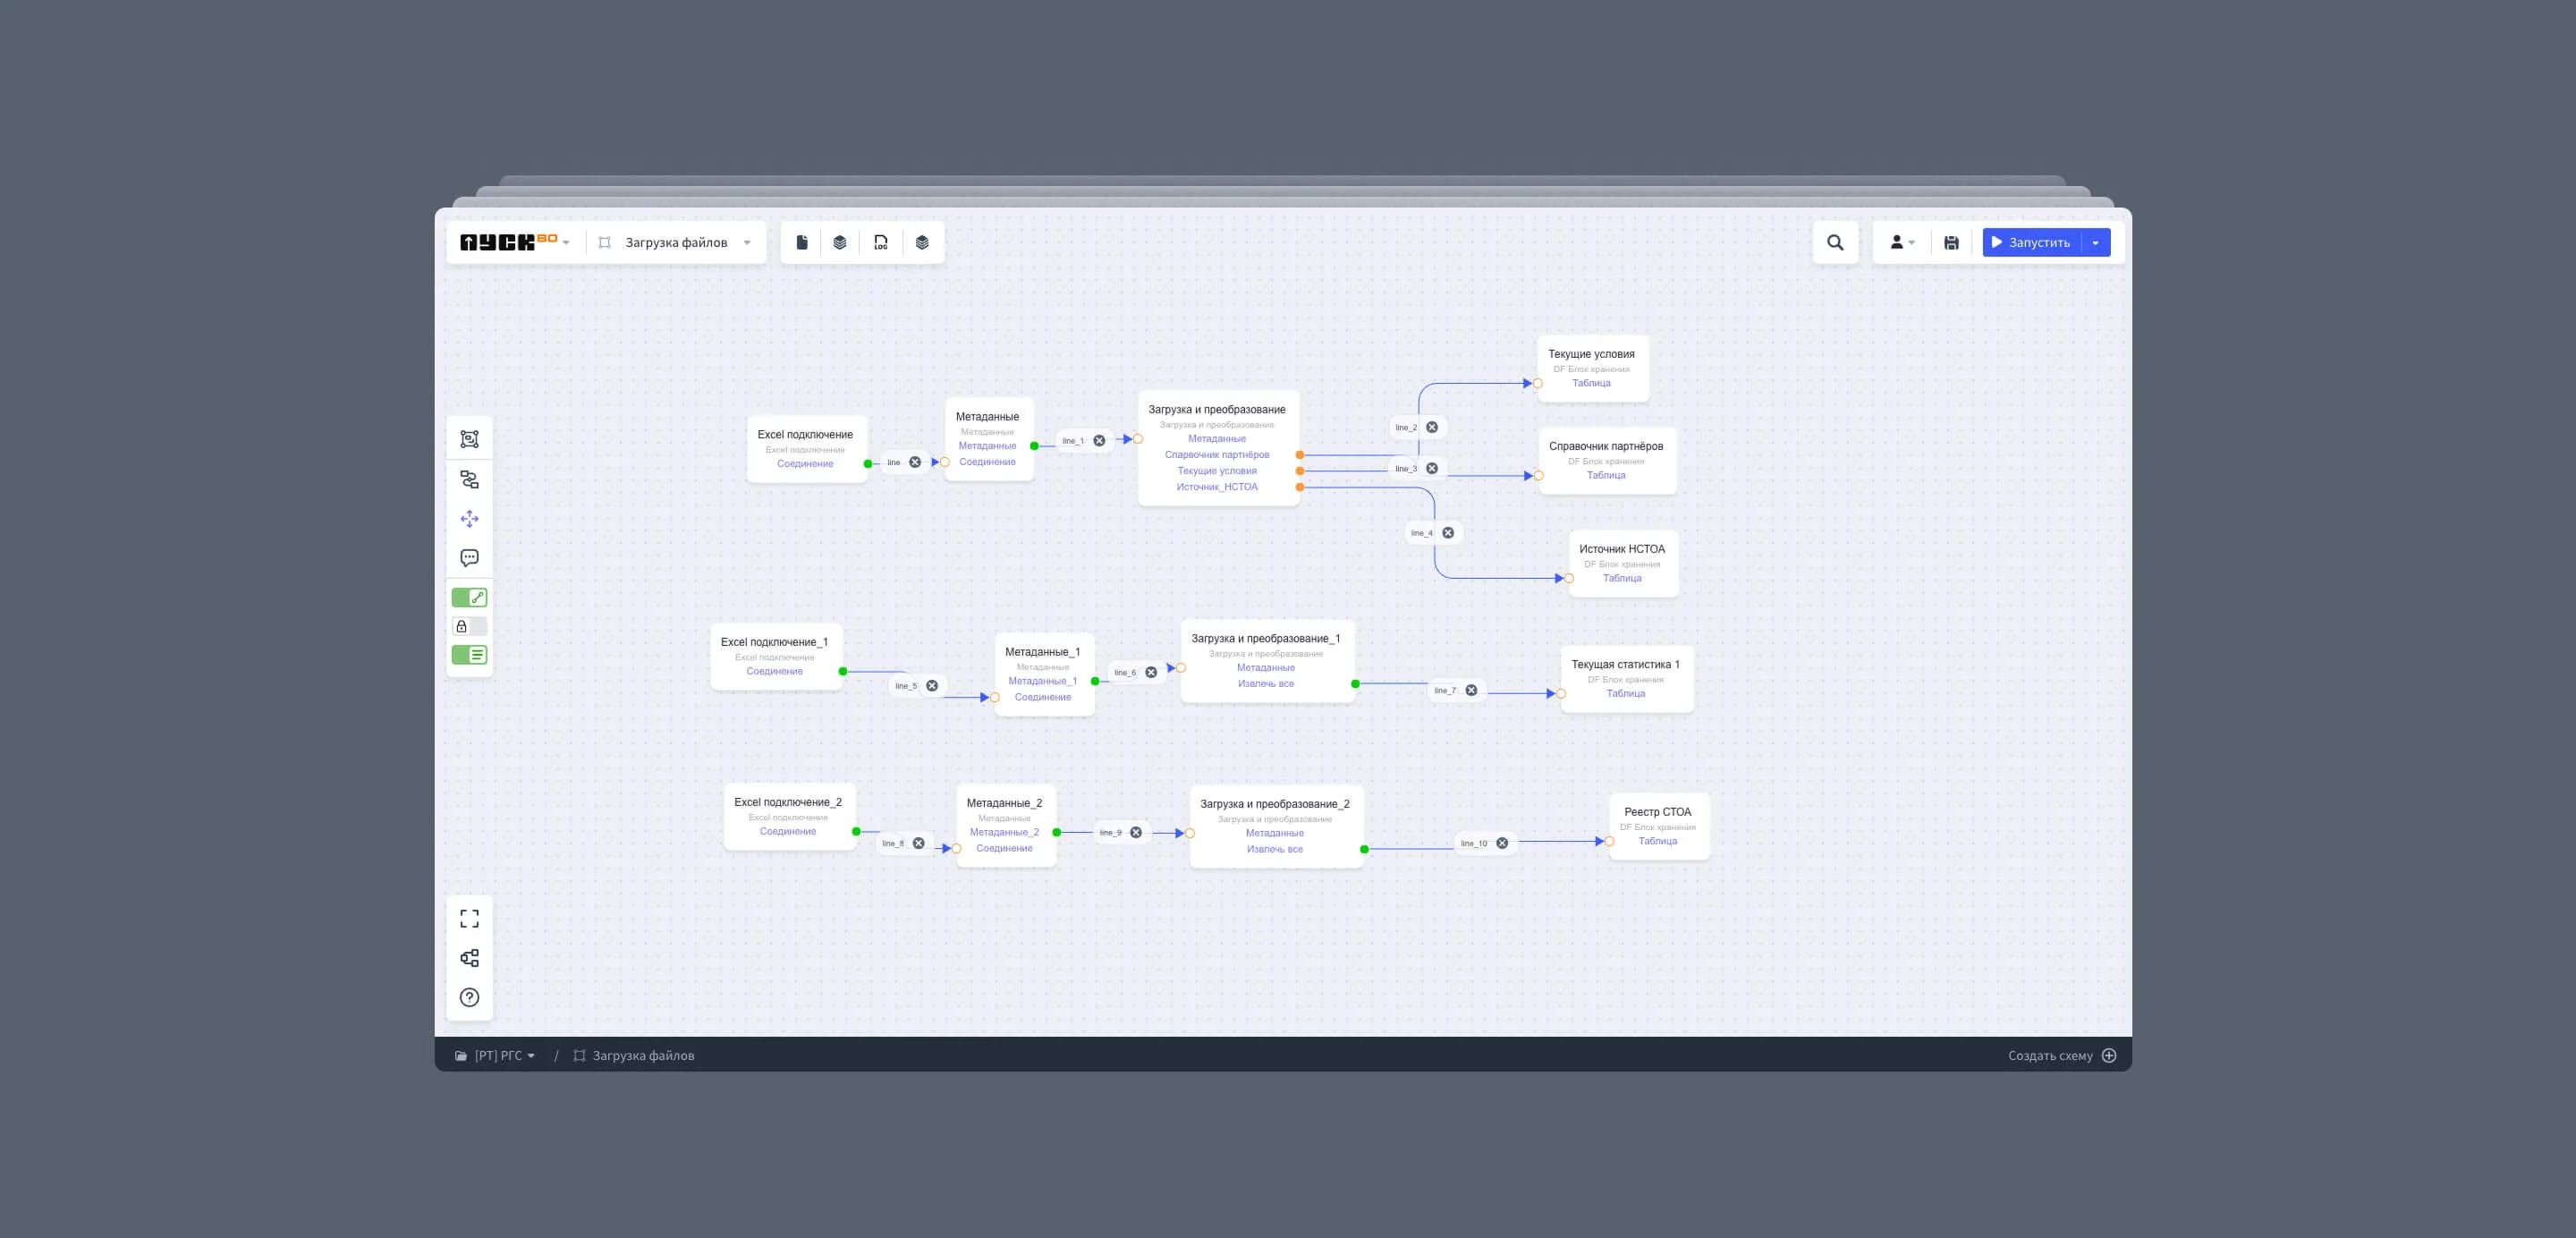Toggle the green text lines switch
This screenshot has width=2576, height=1238.
click(x=469, y=655)
